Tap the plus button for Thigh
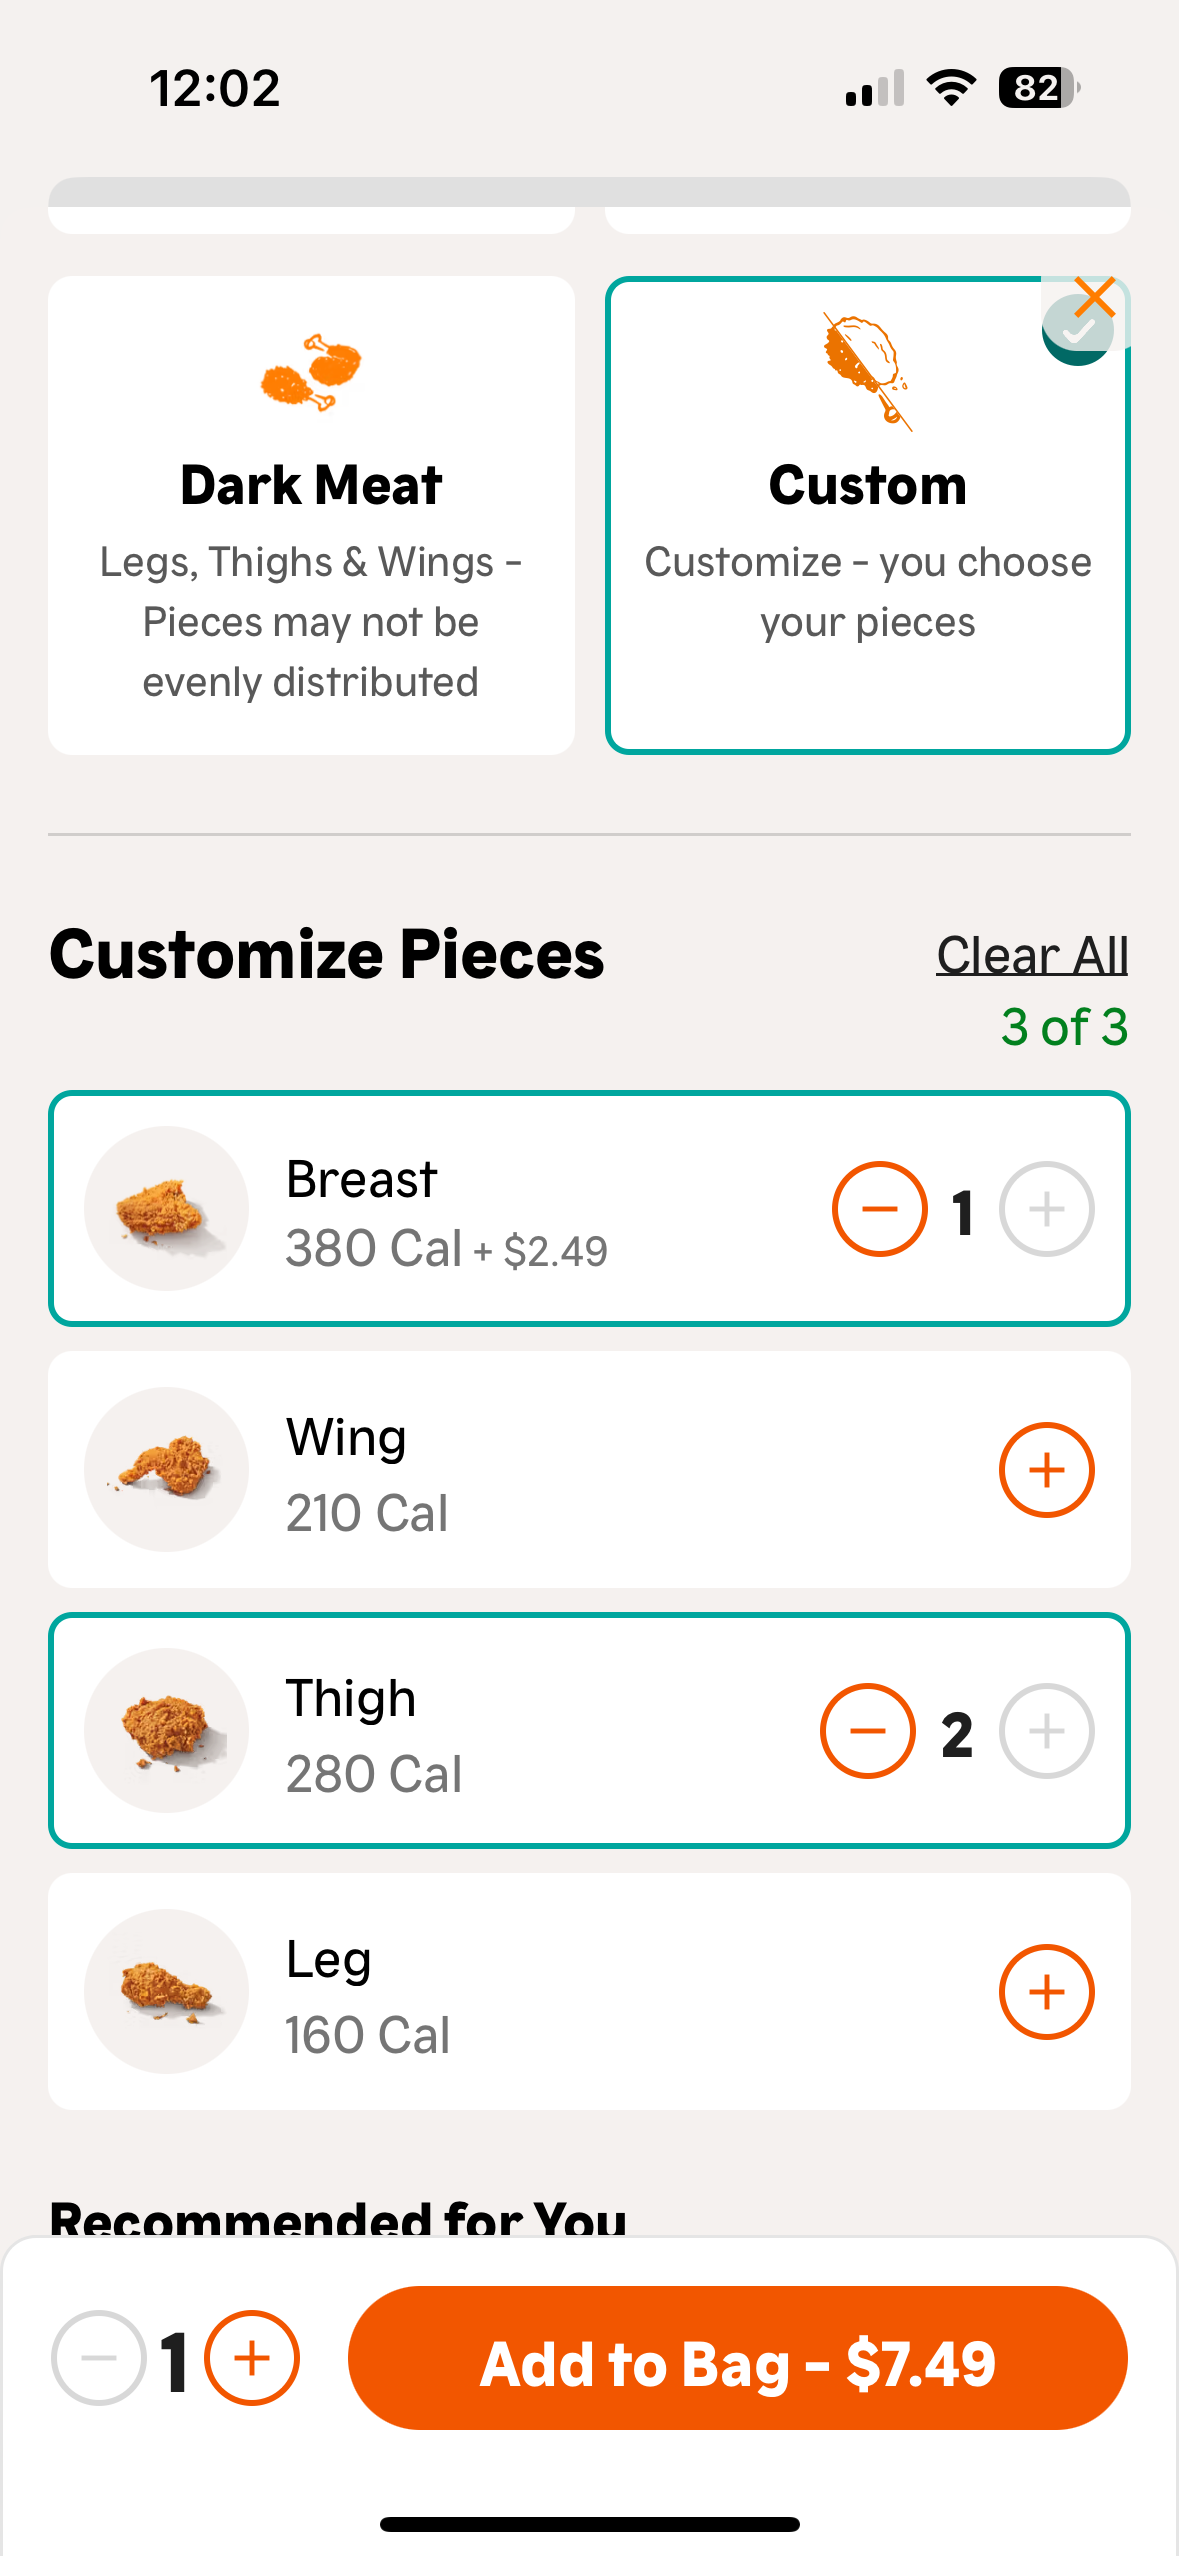The height and width of the screenshot is (2556, 1179). [1046, 1731]
